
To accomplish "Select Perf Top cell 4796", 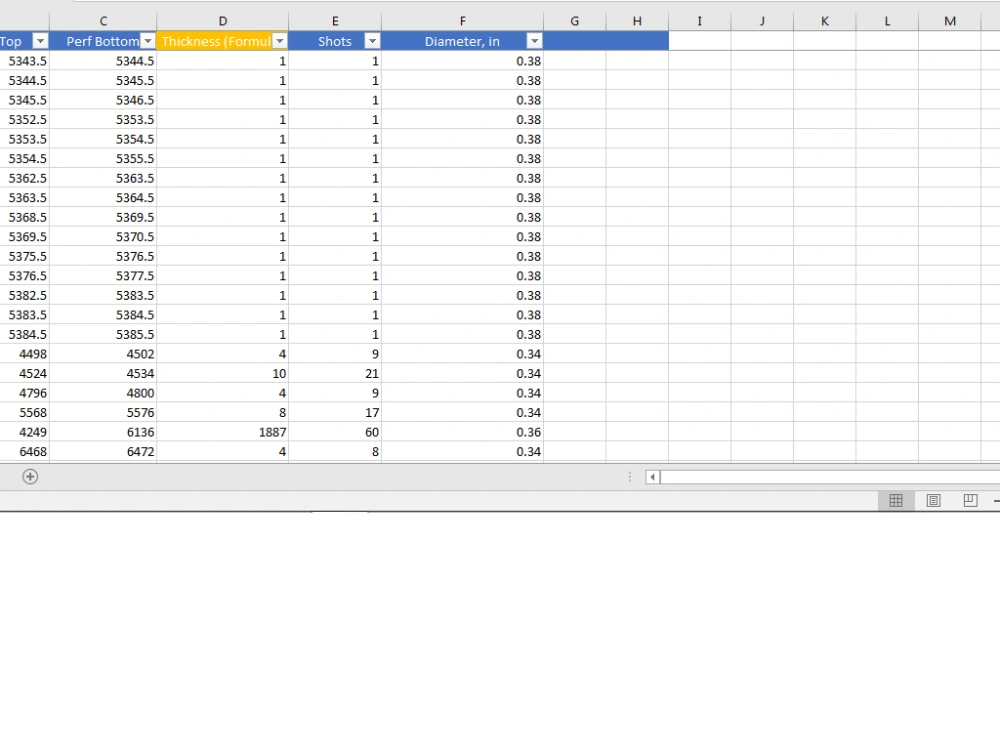I will click(24, 393).
